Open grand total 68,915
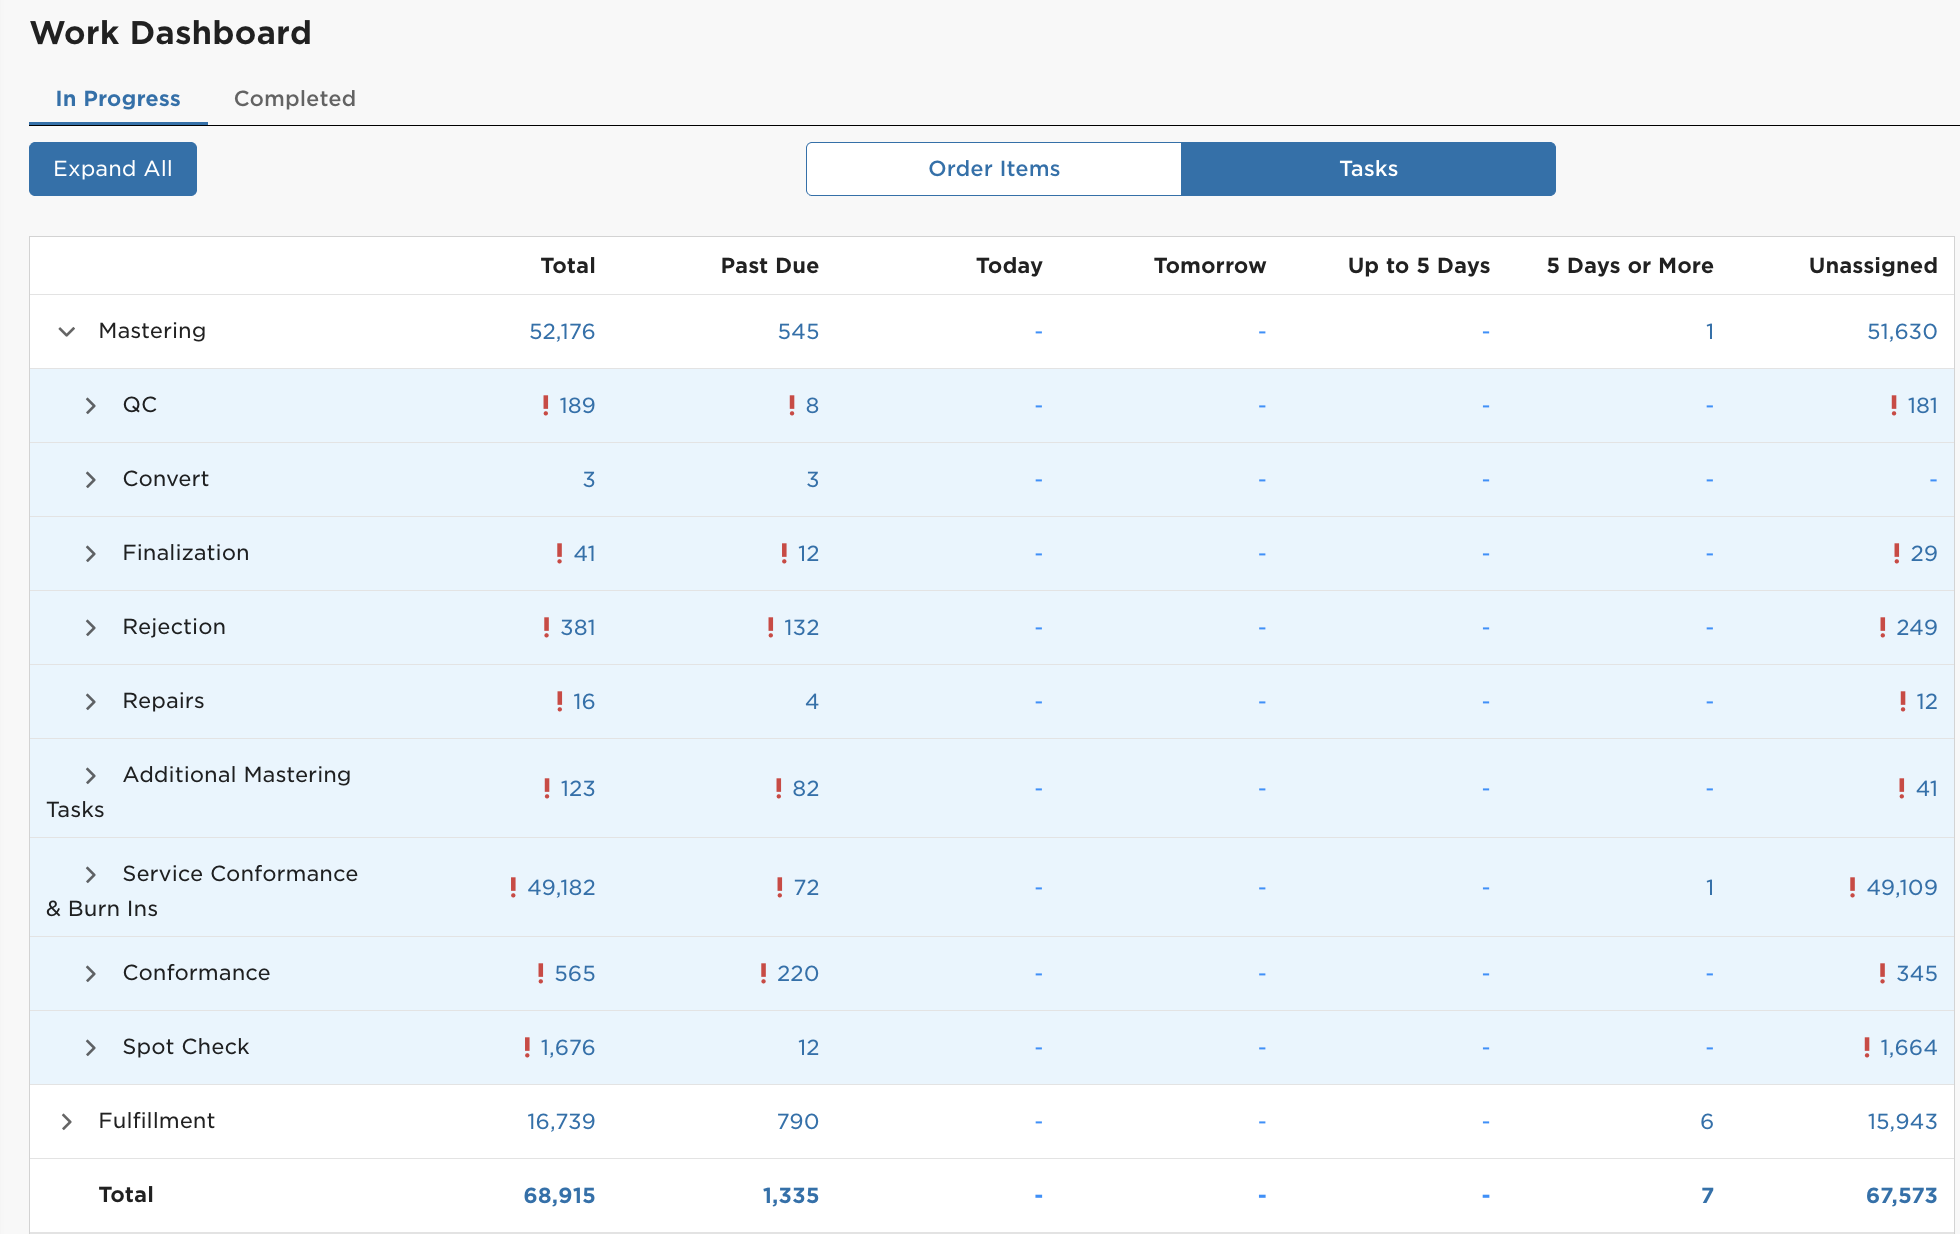 [x=559, y=1195]
